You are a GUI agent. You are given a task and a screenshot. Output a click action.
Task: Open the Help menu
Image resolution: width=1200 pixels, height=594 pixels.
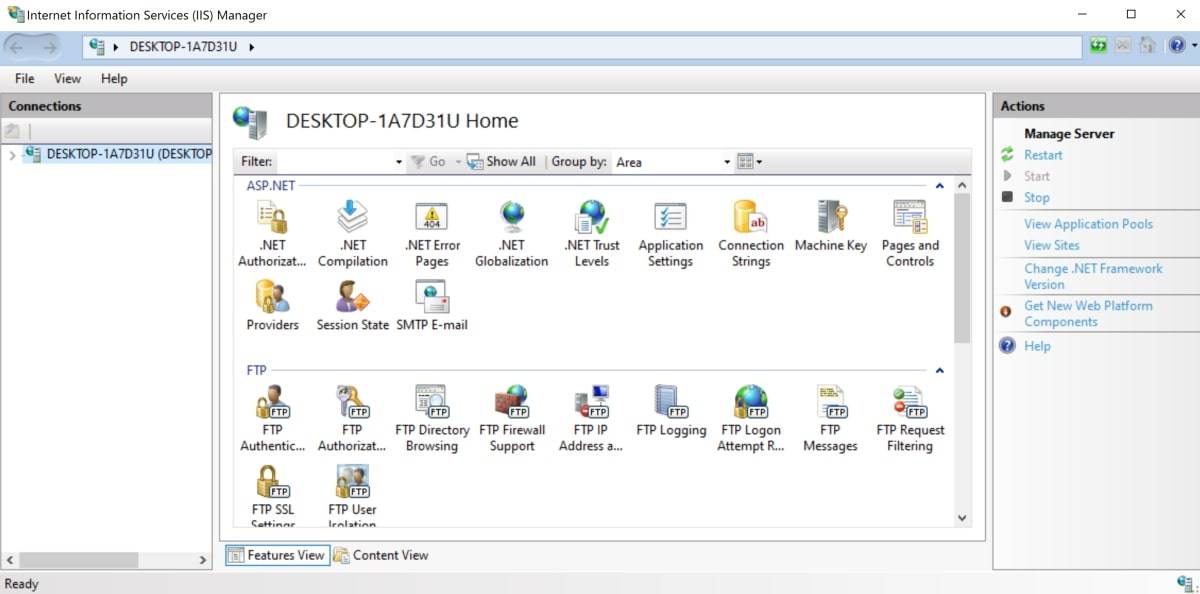pyautogui.click(x=114, y=78)
